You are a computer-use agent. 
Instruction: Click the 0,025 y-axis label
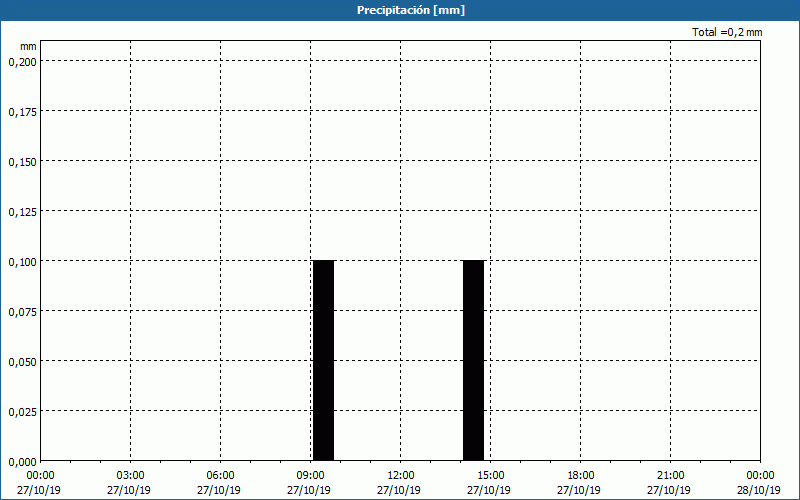[x=22, y=412]
